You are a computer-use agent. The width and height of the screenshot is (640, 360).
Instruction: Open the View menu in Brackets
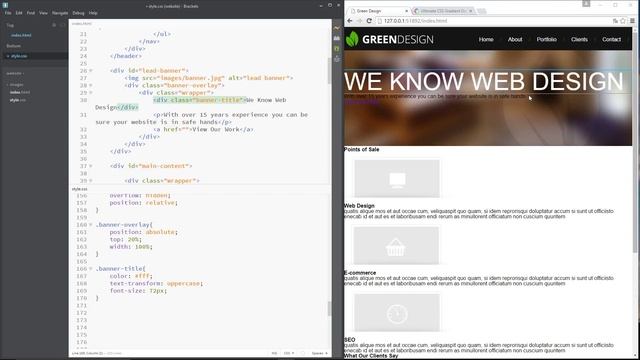click(43, 13)
